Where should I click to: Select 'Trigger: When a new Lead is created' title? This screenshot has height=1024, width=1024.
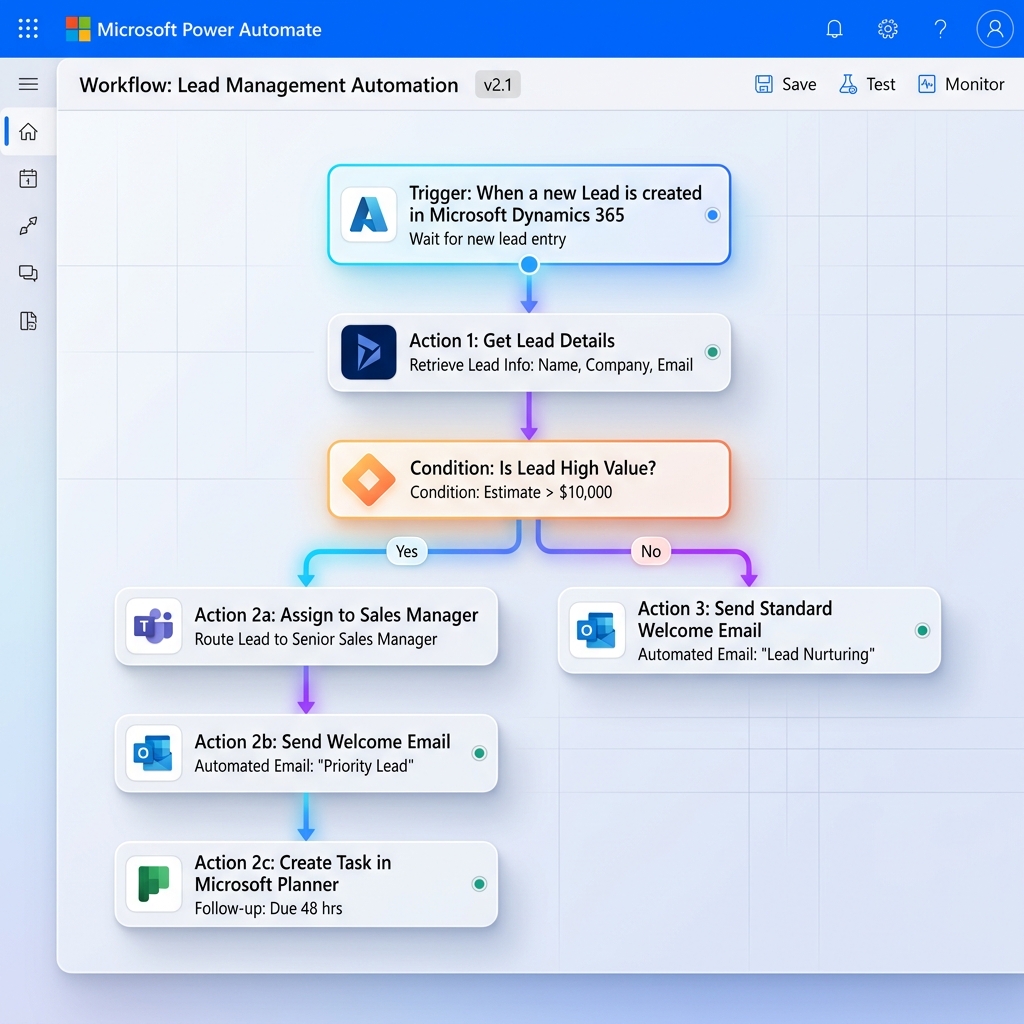pos(555,204)
